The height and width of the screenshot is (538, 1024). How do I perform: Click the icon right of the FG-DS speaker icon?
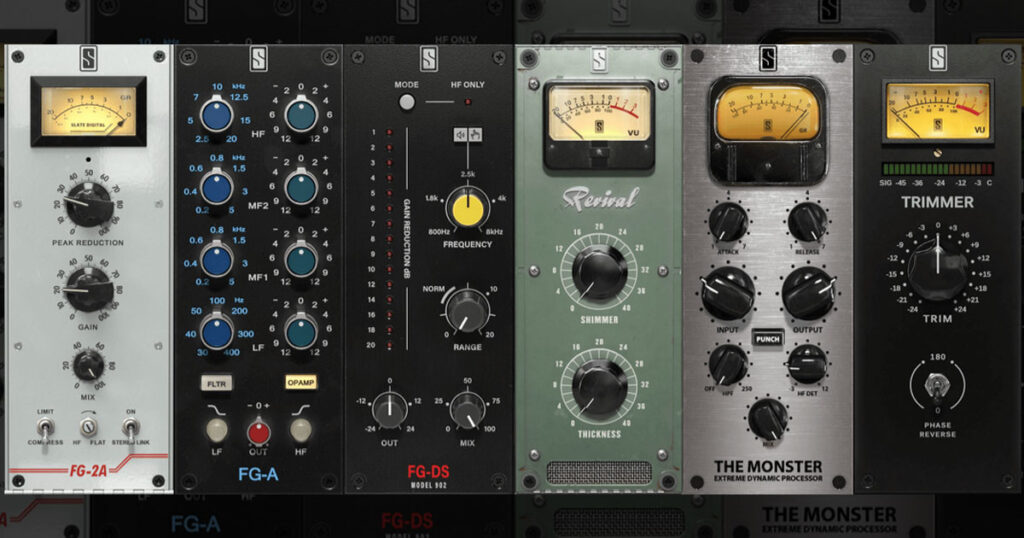[476, 133]
